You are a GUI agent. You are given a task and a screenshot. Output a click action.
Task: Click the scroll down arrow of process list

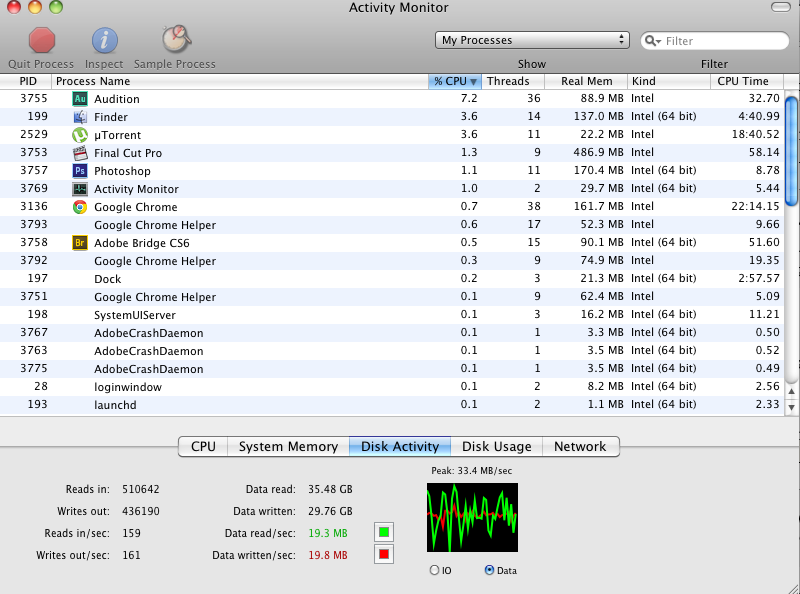(x=791, y=407)
